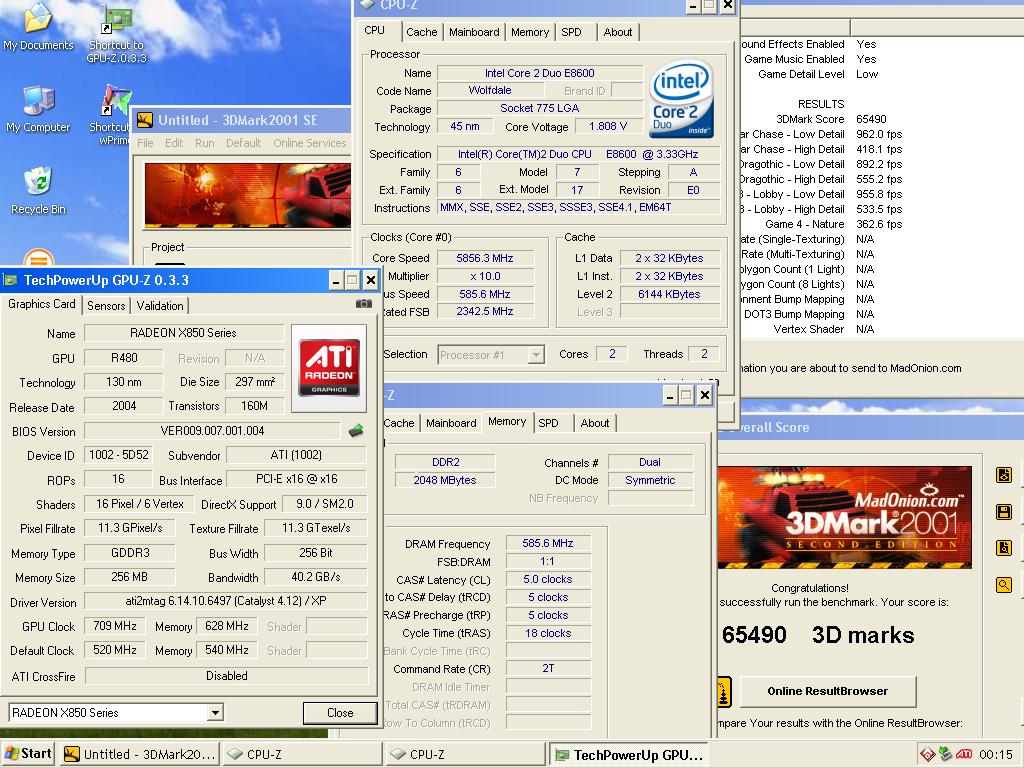This screenshot has width=1024, height=768.
Task: Click the GPU Clock value 709 MHz
Action: coord(115,626)
